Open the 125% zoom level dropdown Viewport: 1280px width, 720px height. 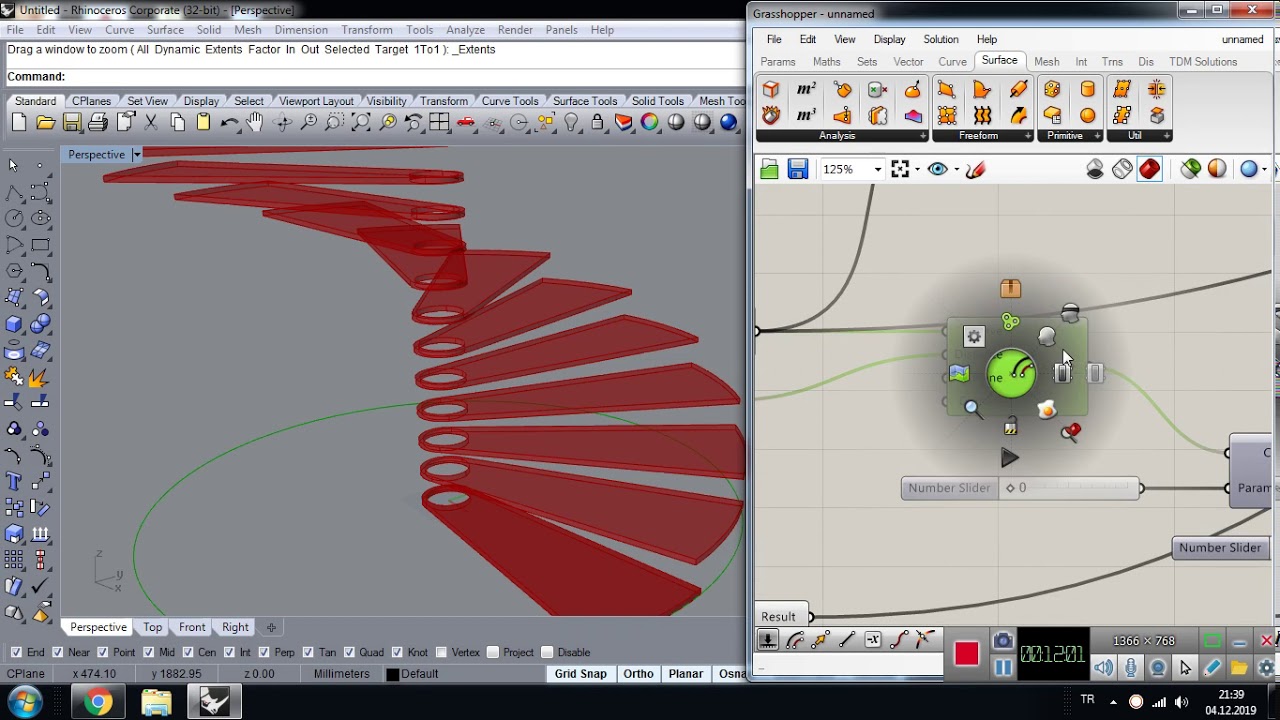click(x=877, y=169)
